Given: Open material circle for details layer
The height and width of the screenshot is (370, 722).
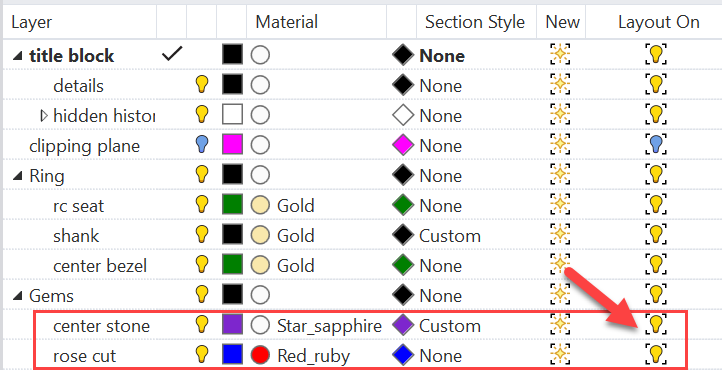Looking at the screenshot, I should coord(260,86).
